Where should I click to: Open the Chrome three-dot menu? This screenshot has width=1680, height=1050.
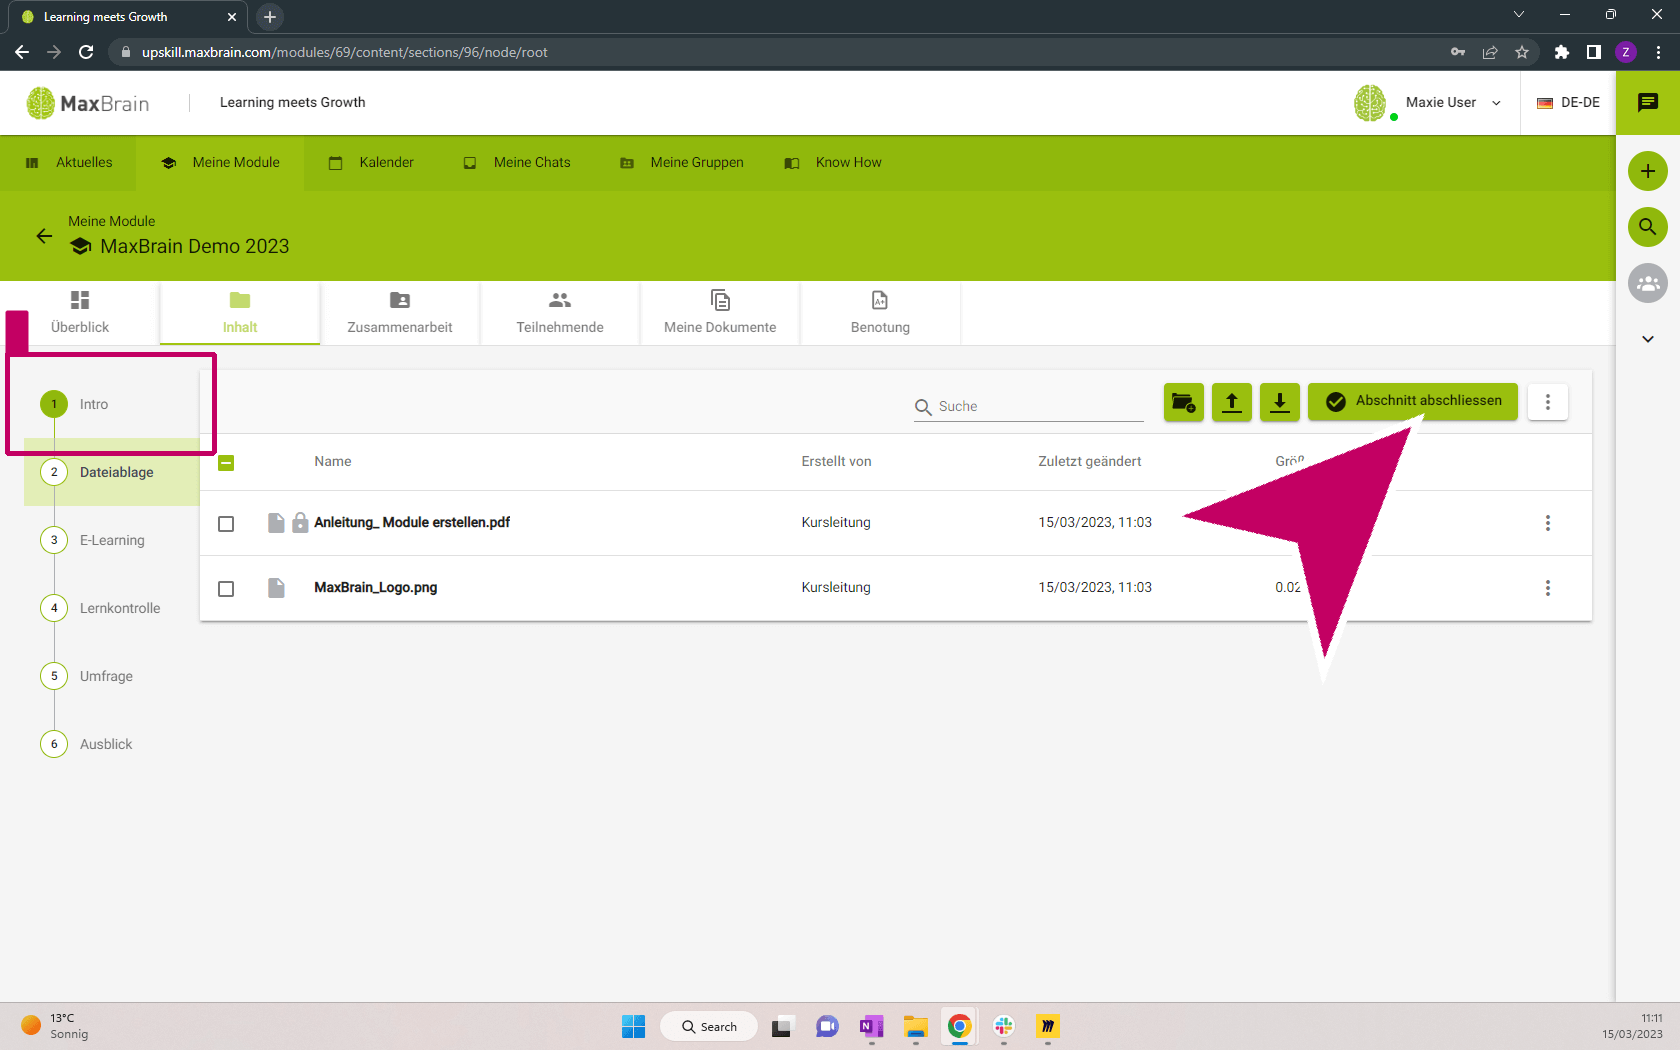[x=1658, y=52]
